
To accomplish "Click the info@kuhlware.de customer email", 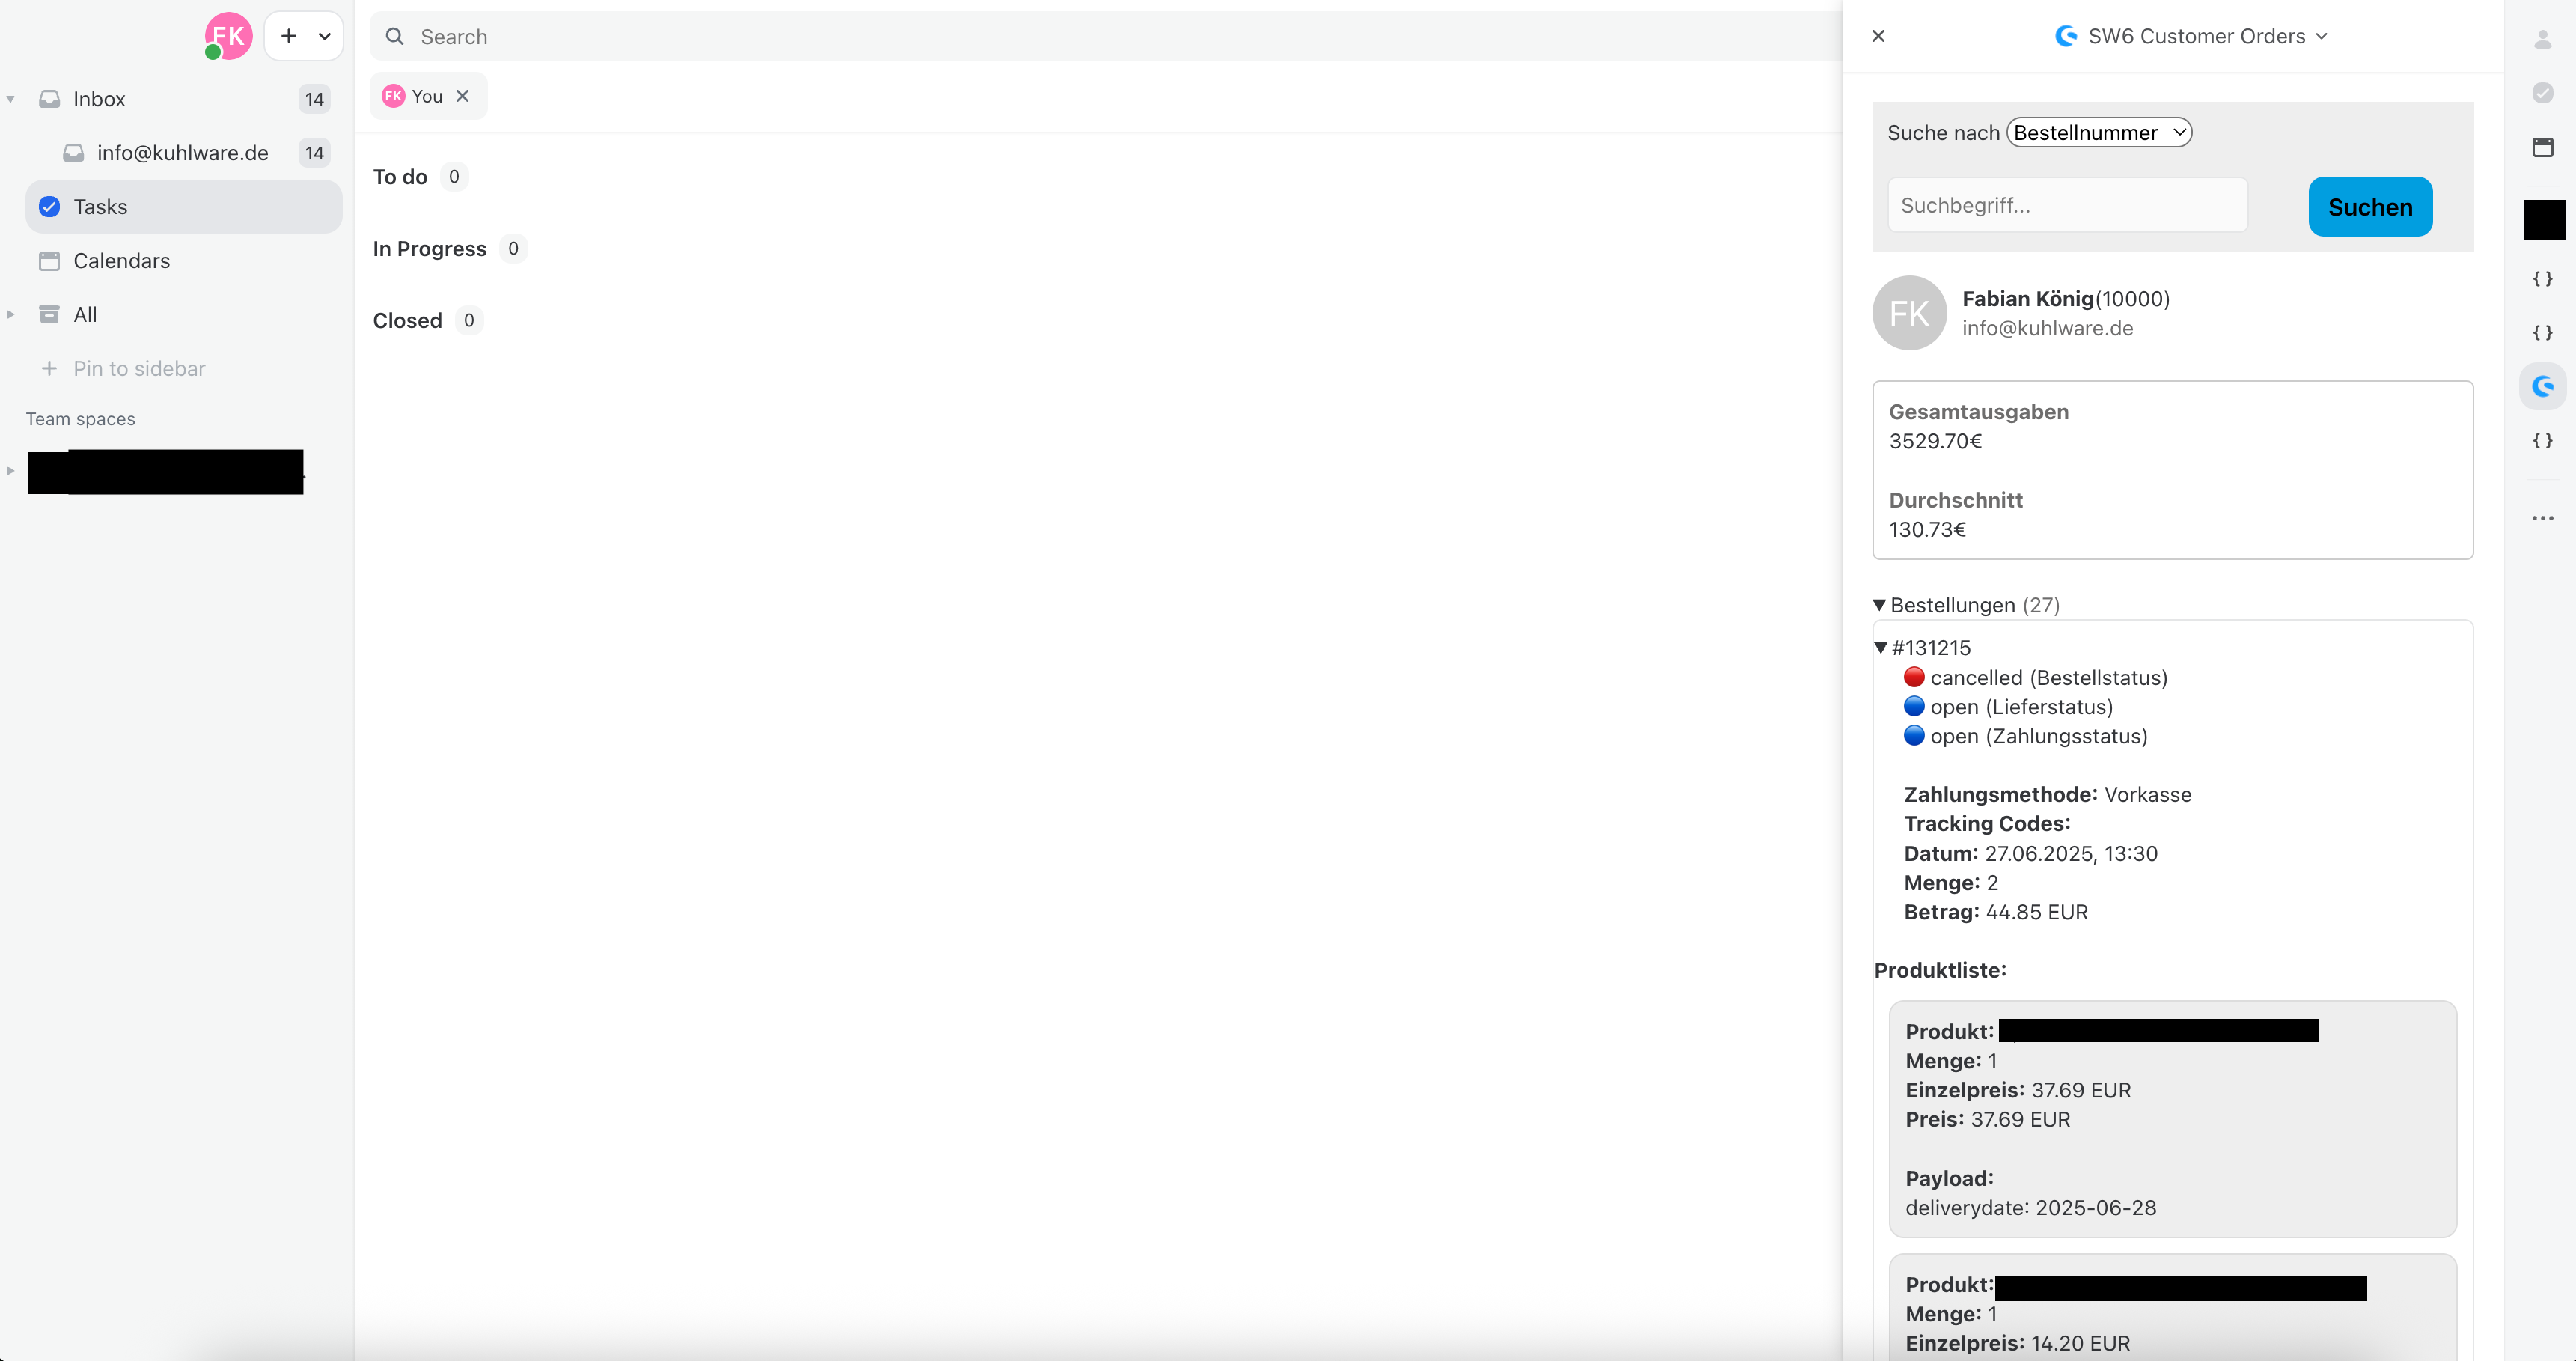I will point(2047,328).
